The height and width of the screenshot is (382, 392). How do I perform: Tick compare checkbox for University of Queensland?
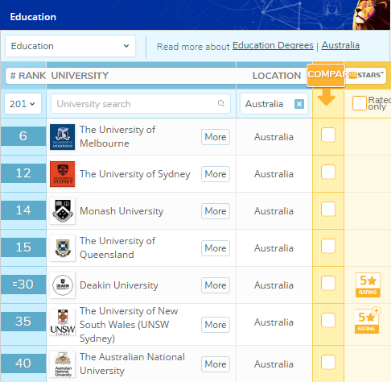(x=328, y=247)
